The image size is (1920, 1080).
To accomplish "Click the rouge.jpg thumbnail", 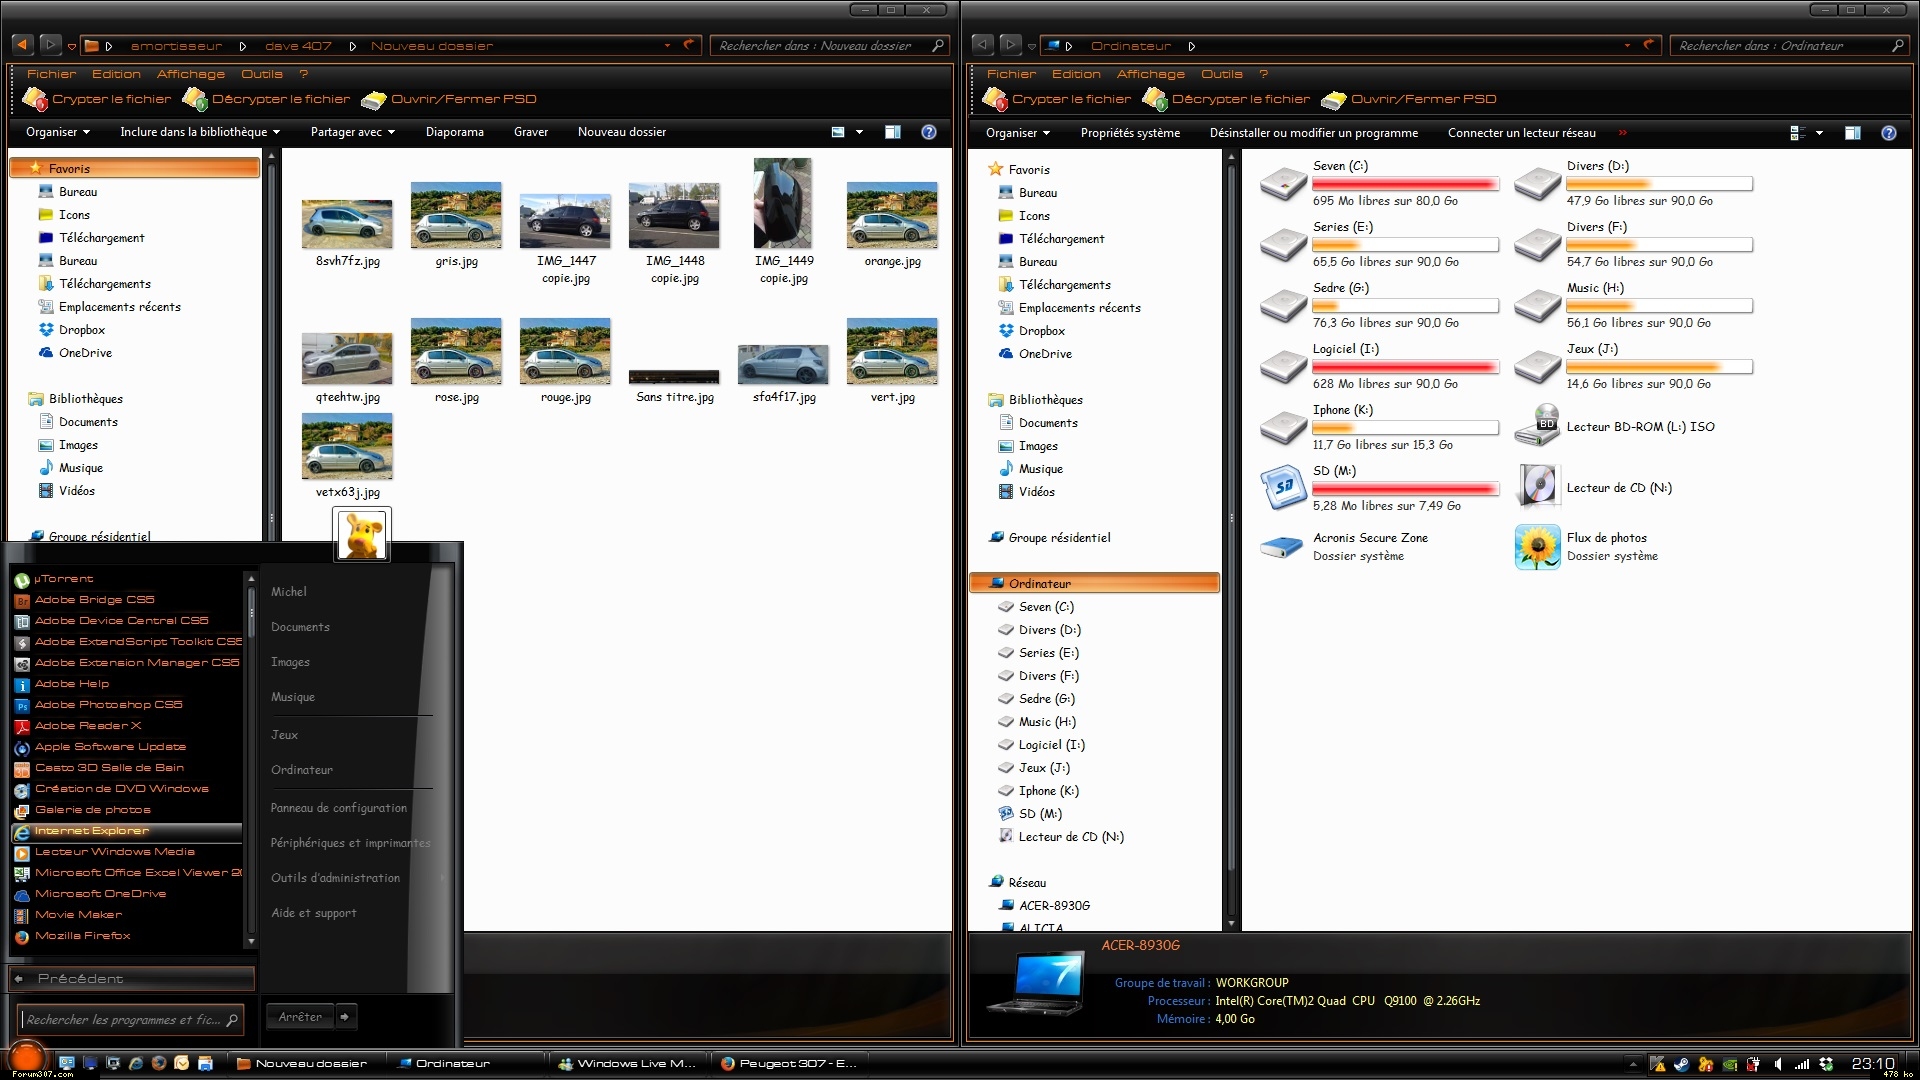I will pyautogui.click(x=565, y=352).
